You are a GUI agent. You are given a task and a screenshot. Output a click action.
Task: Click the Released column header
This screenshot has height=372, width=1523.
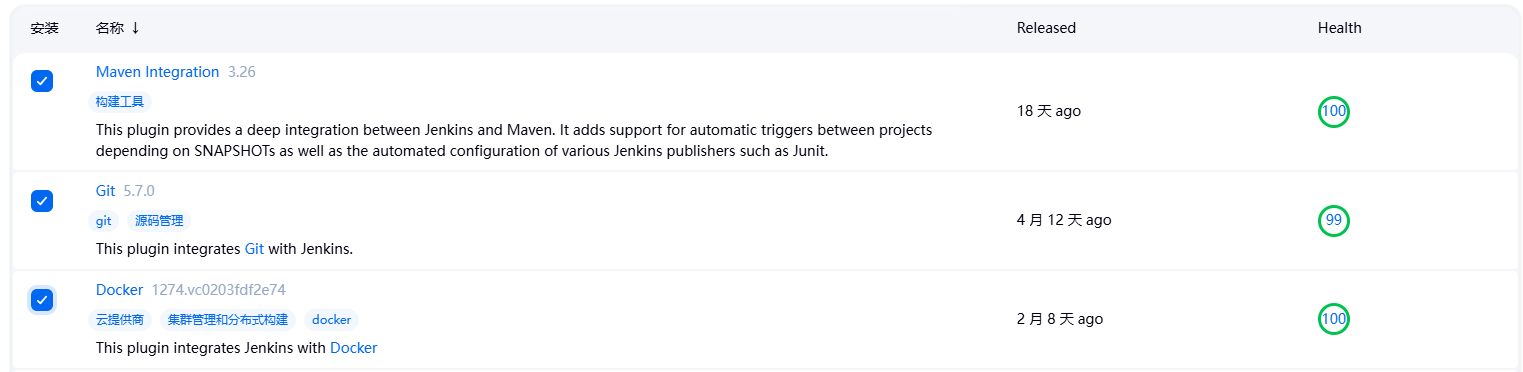tap(1046, 28)
